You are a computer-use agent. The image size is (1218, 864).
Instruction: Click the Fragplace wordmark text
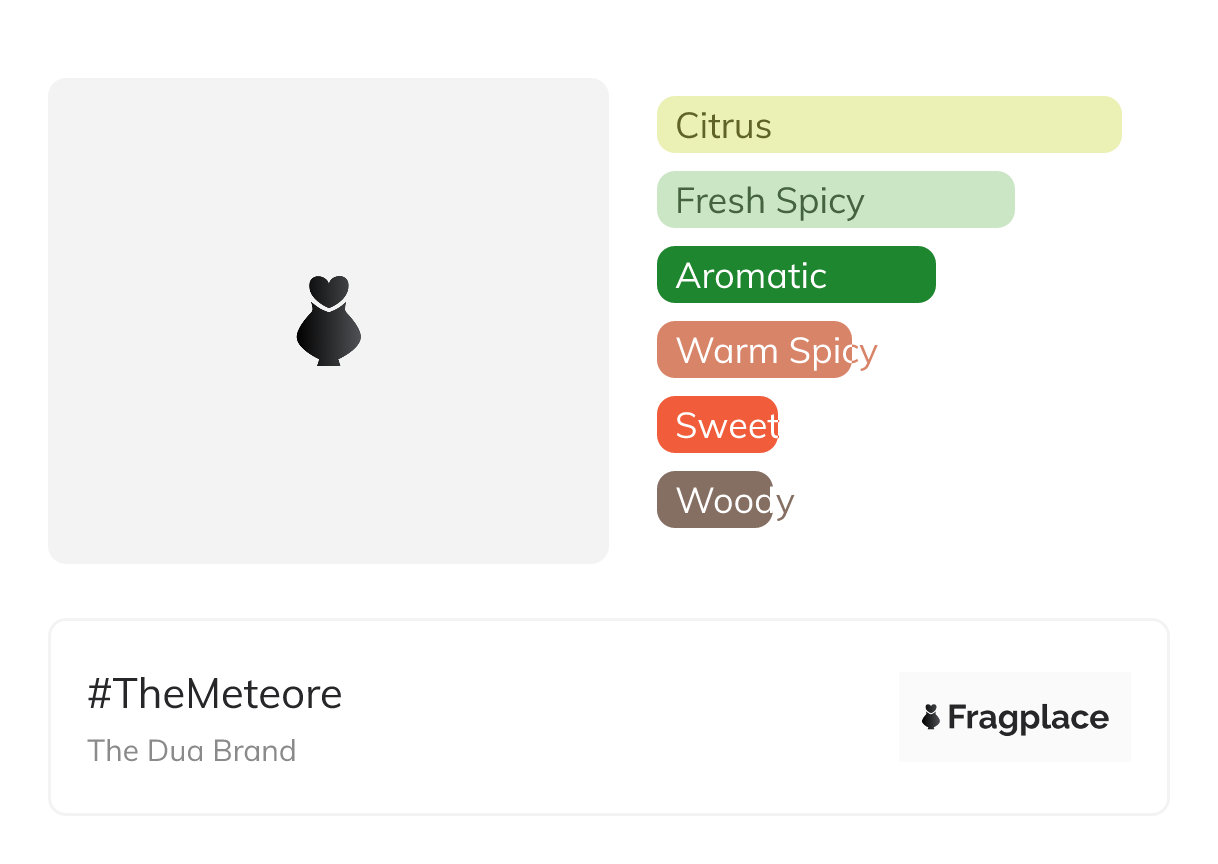[x=1028, y=717]
